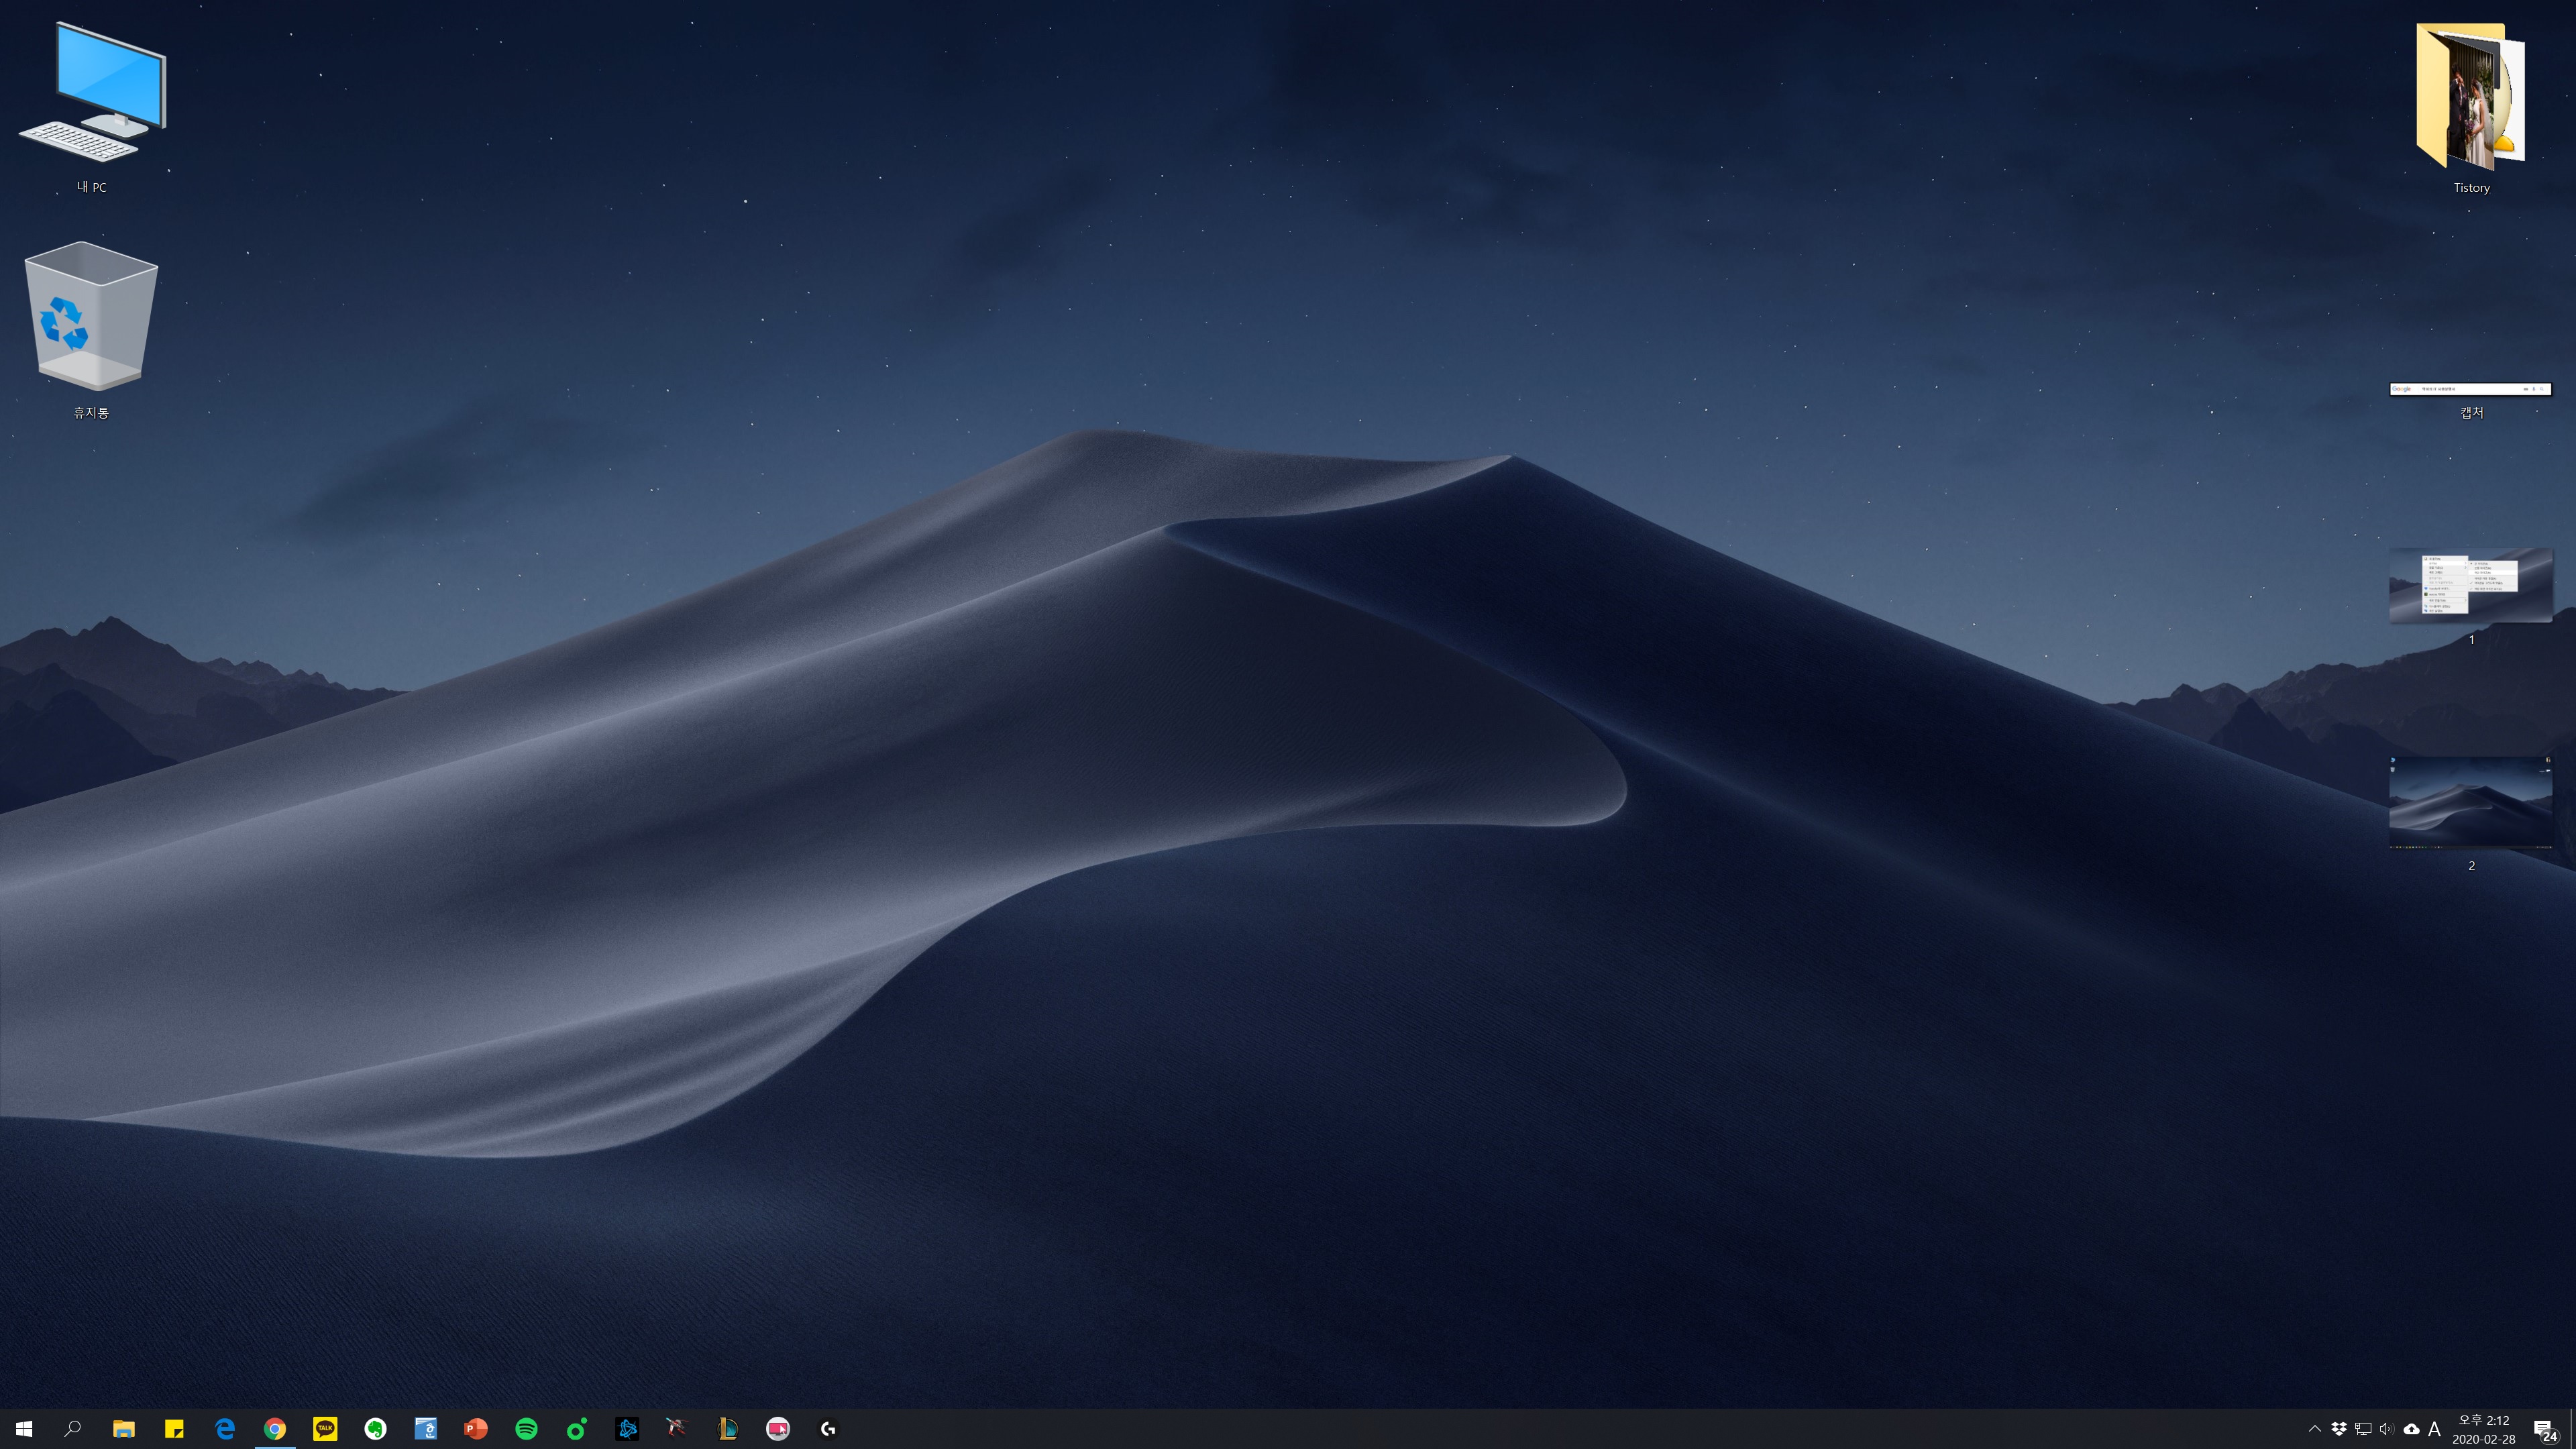Switch to the Google Chrome window
Screen dimensions: 2576x1449
275,1428
